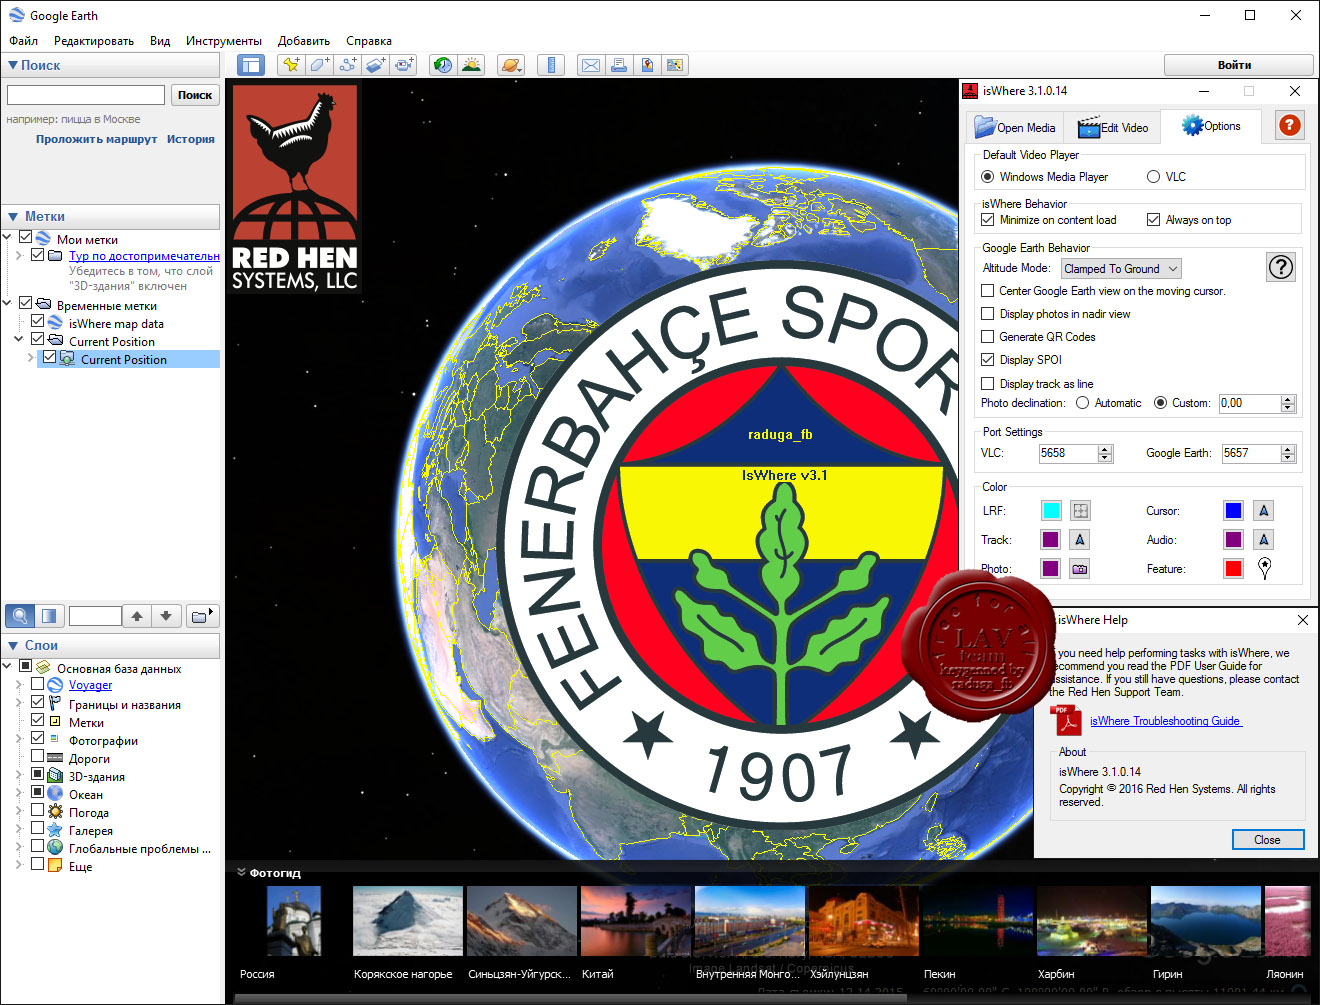Enable Generate QR Codes checkbox

(x=988, y=337)
